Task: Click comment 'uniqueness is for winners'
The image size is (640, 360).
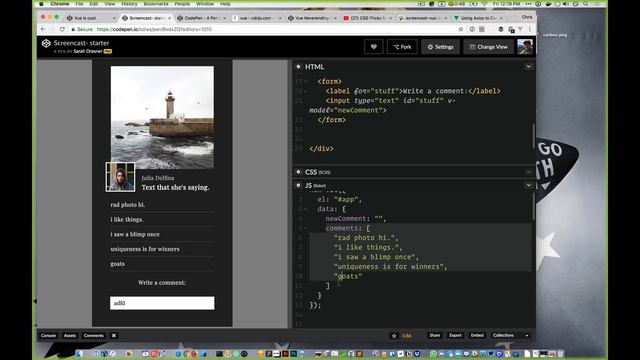Action: (x=145, y=249)
